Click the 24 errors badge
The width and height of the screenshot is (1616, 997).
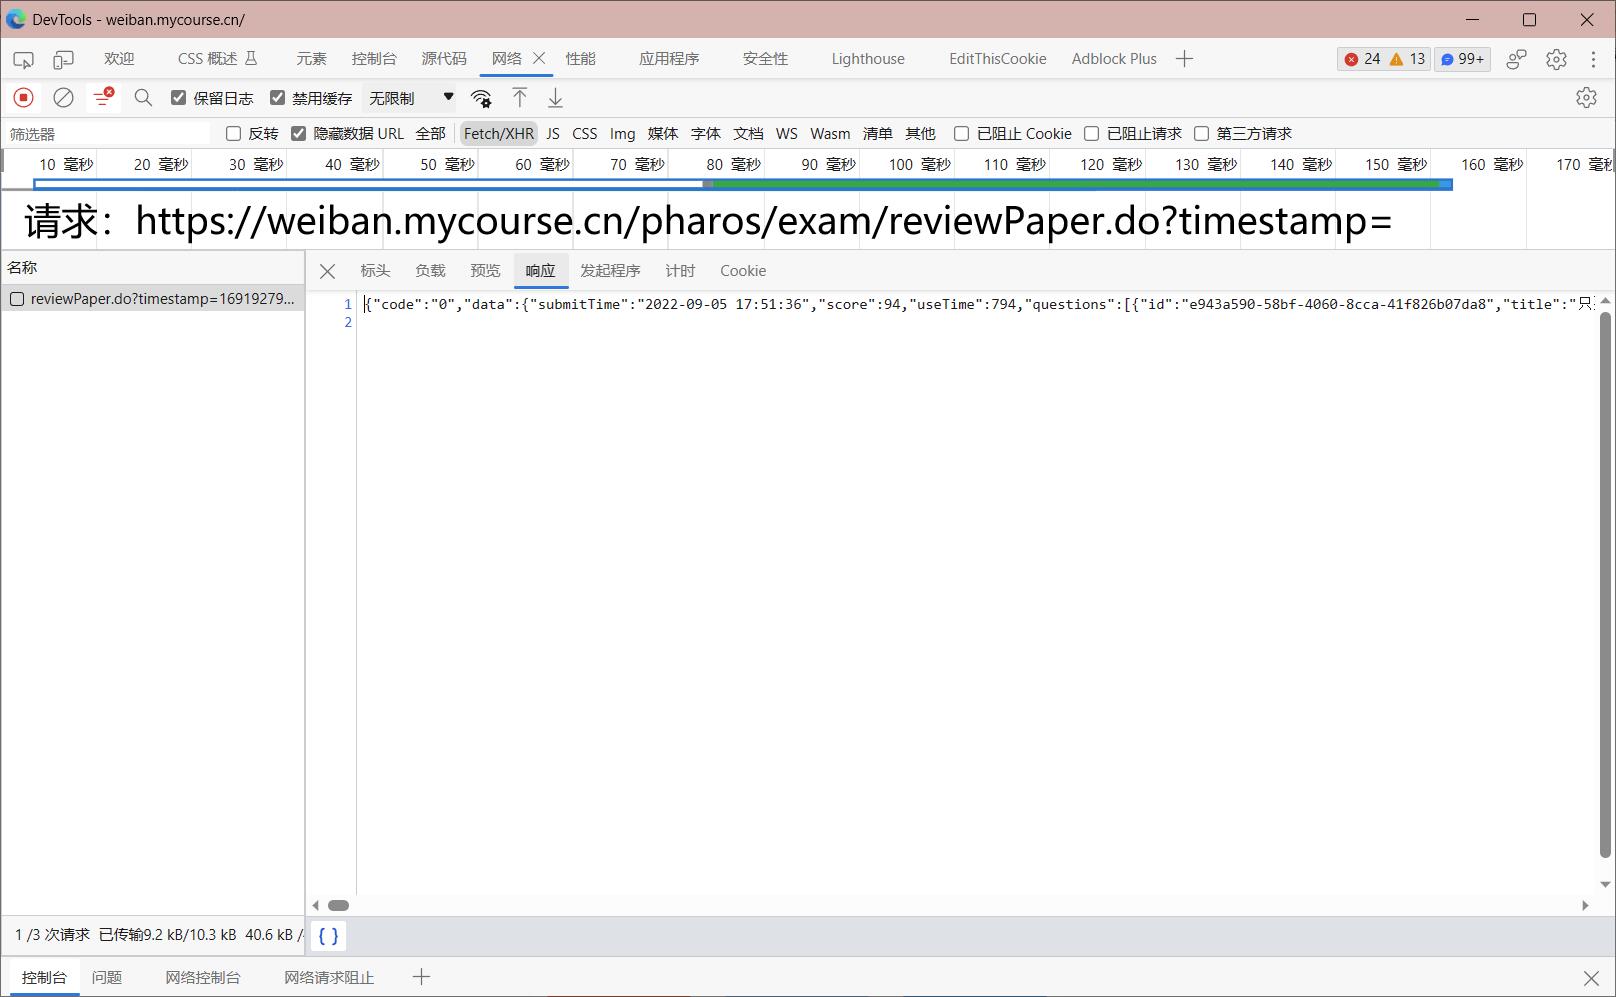click(x=1363, y=59)
